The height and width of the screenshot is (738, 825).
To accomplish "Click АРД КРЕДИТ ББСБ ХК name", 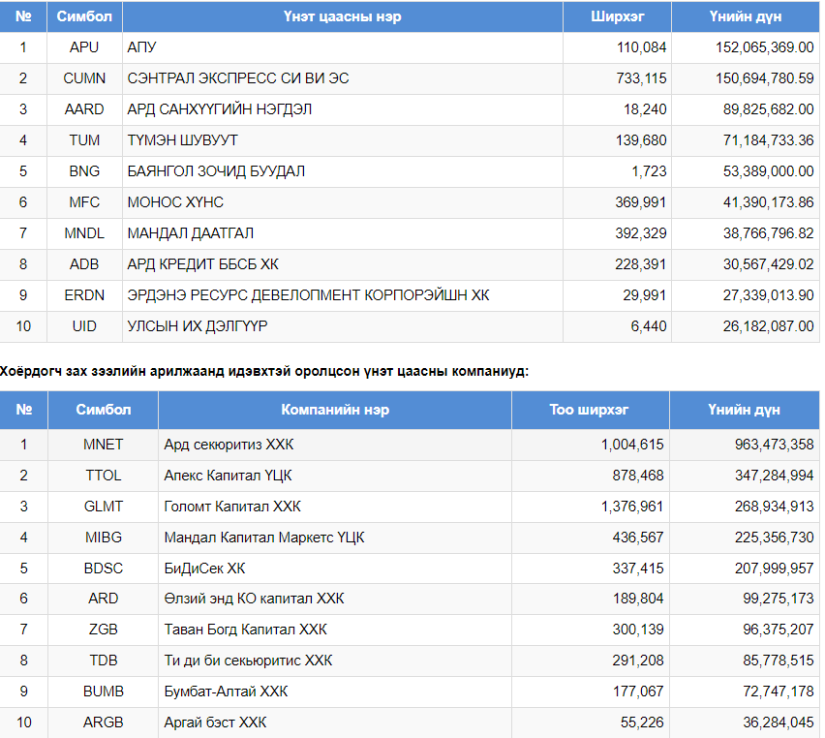I will pos(203,265).
